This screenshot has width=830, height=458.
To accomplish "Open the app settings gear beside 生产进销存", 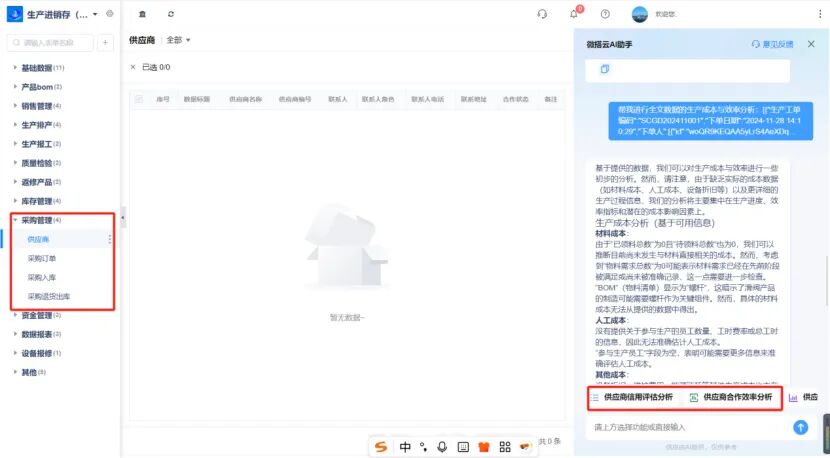I will [x=110, y=14].
